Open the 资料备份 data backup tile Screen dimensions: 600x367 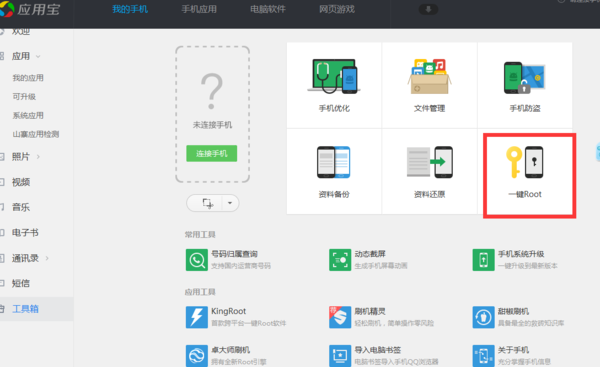click(x=334, y=171)
